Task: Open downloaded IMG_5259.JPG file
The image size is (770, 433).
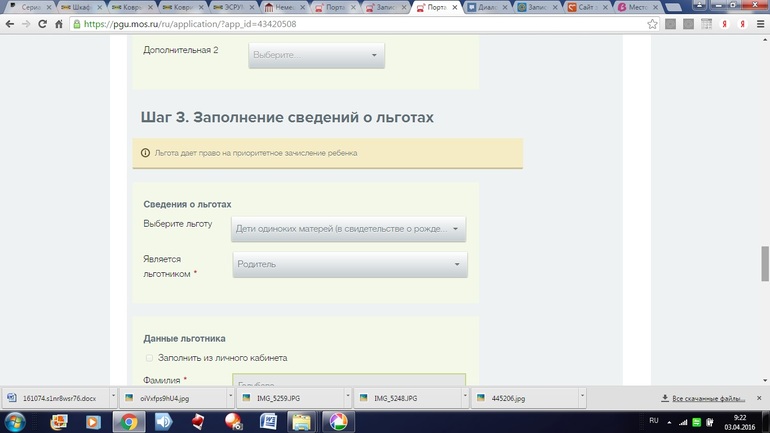Action: pos(283,397)
